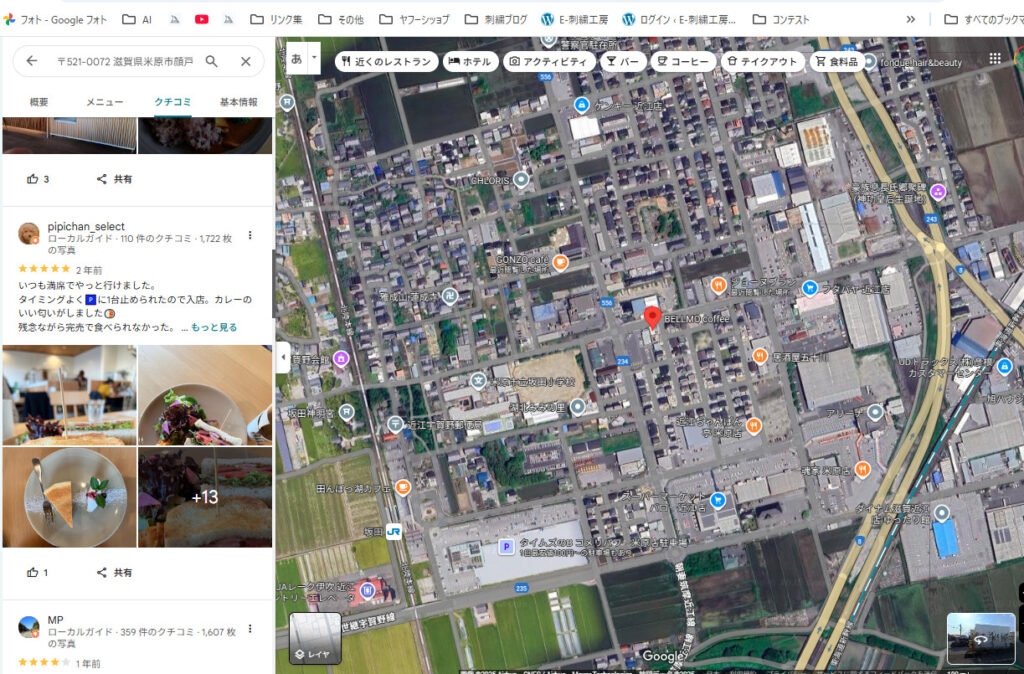1024x674 pixels.
Task: Open the あ input mode dropdown arrow
Action: (x=314, y=57)
